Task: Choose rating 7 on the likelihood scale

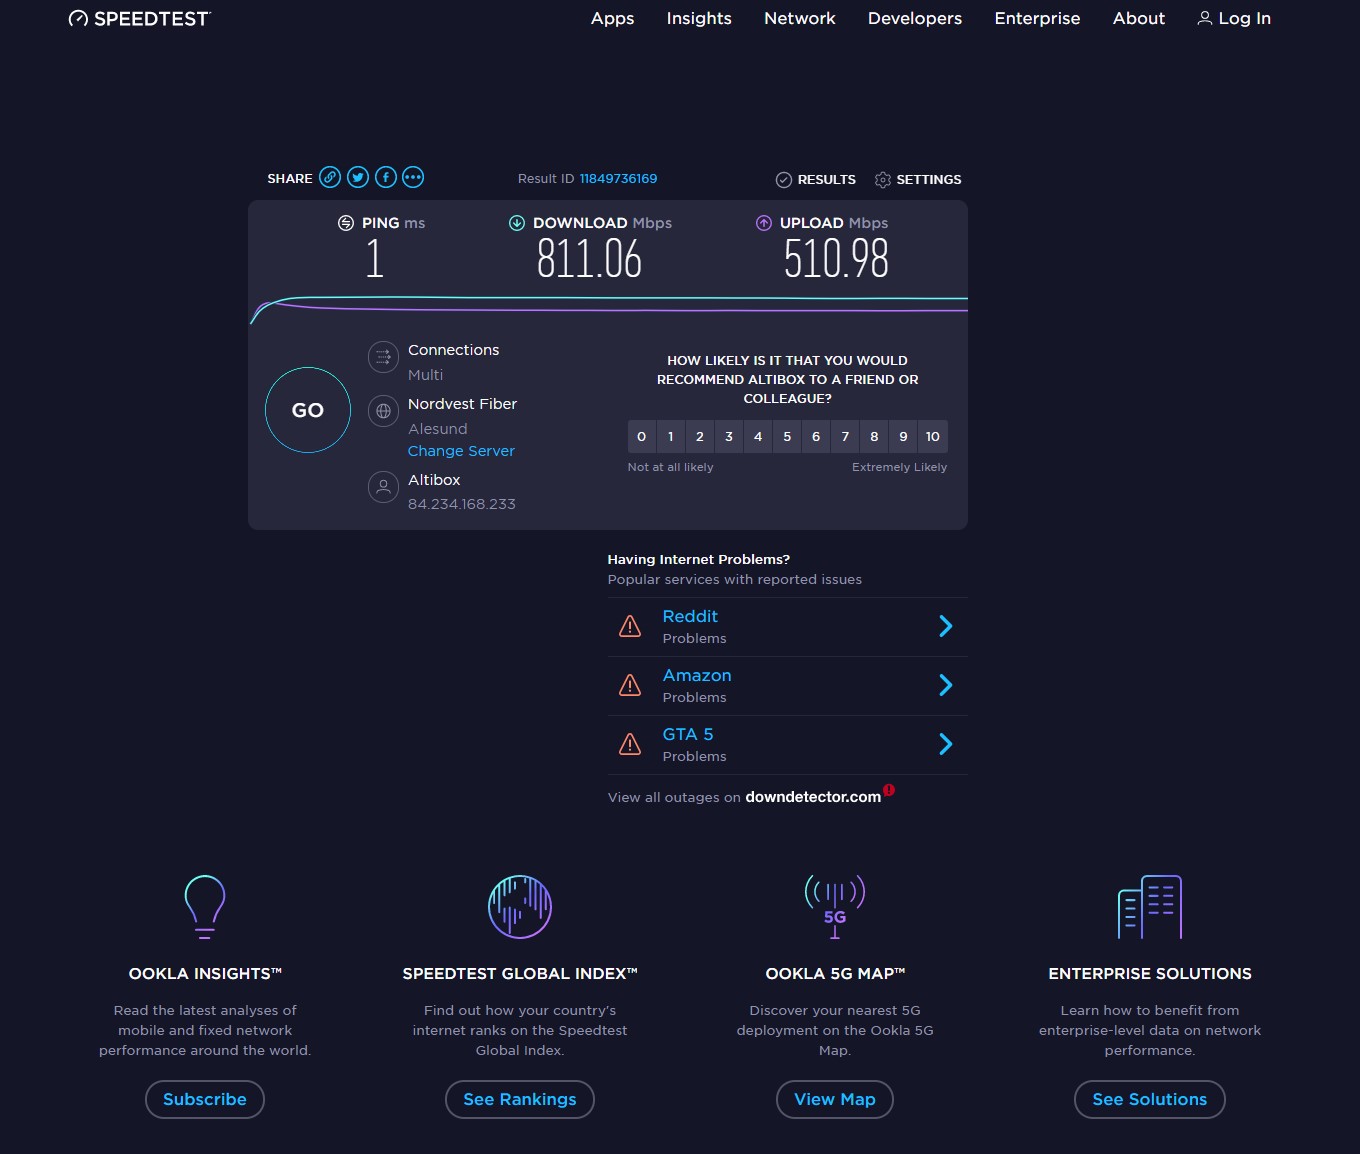Action: 845,437
